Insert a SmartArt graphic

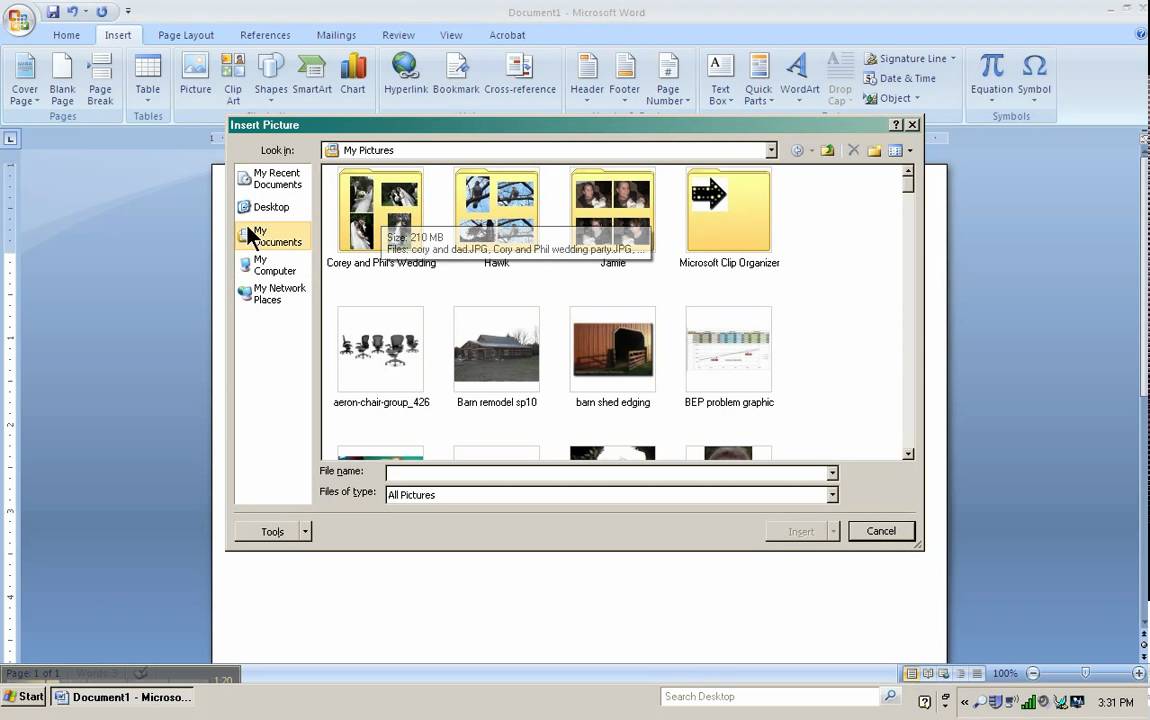click(312, 73)
